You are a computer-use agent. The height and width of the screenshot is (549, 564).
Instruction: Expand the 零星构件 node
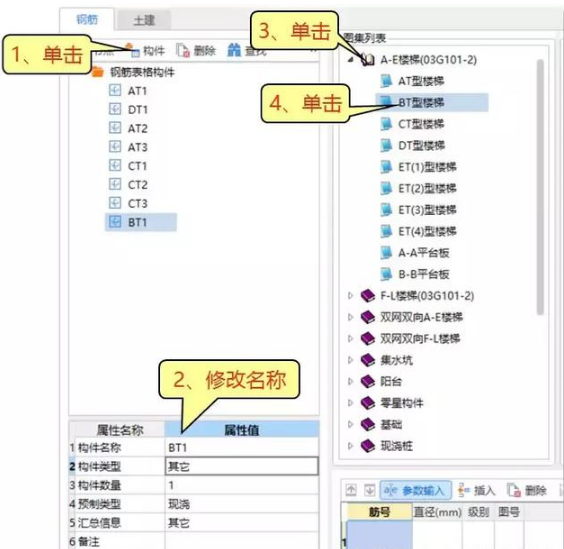(x=350, y=403)
